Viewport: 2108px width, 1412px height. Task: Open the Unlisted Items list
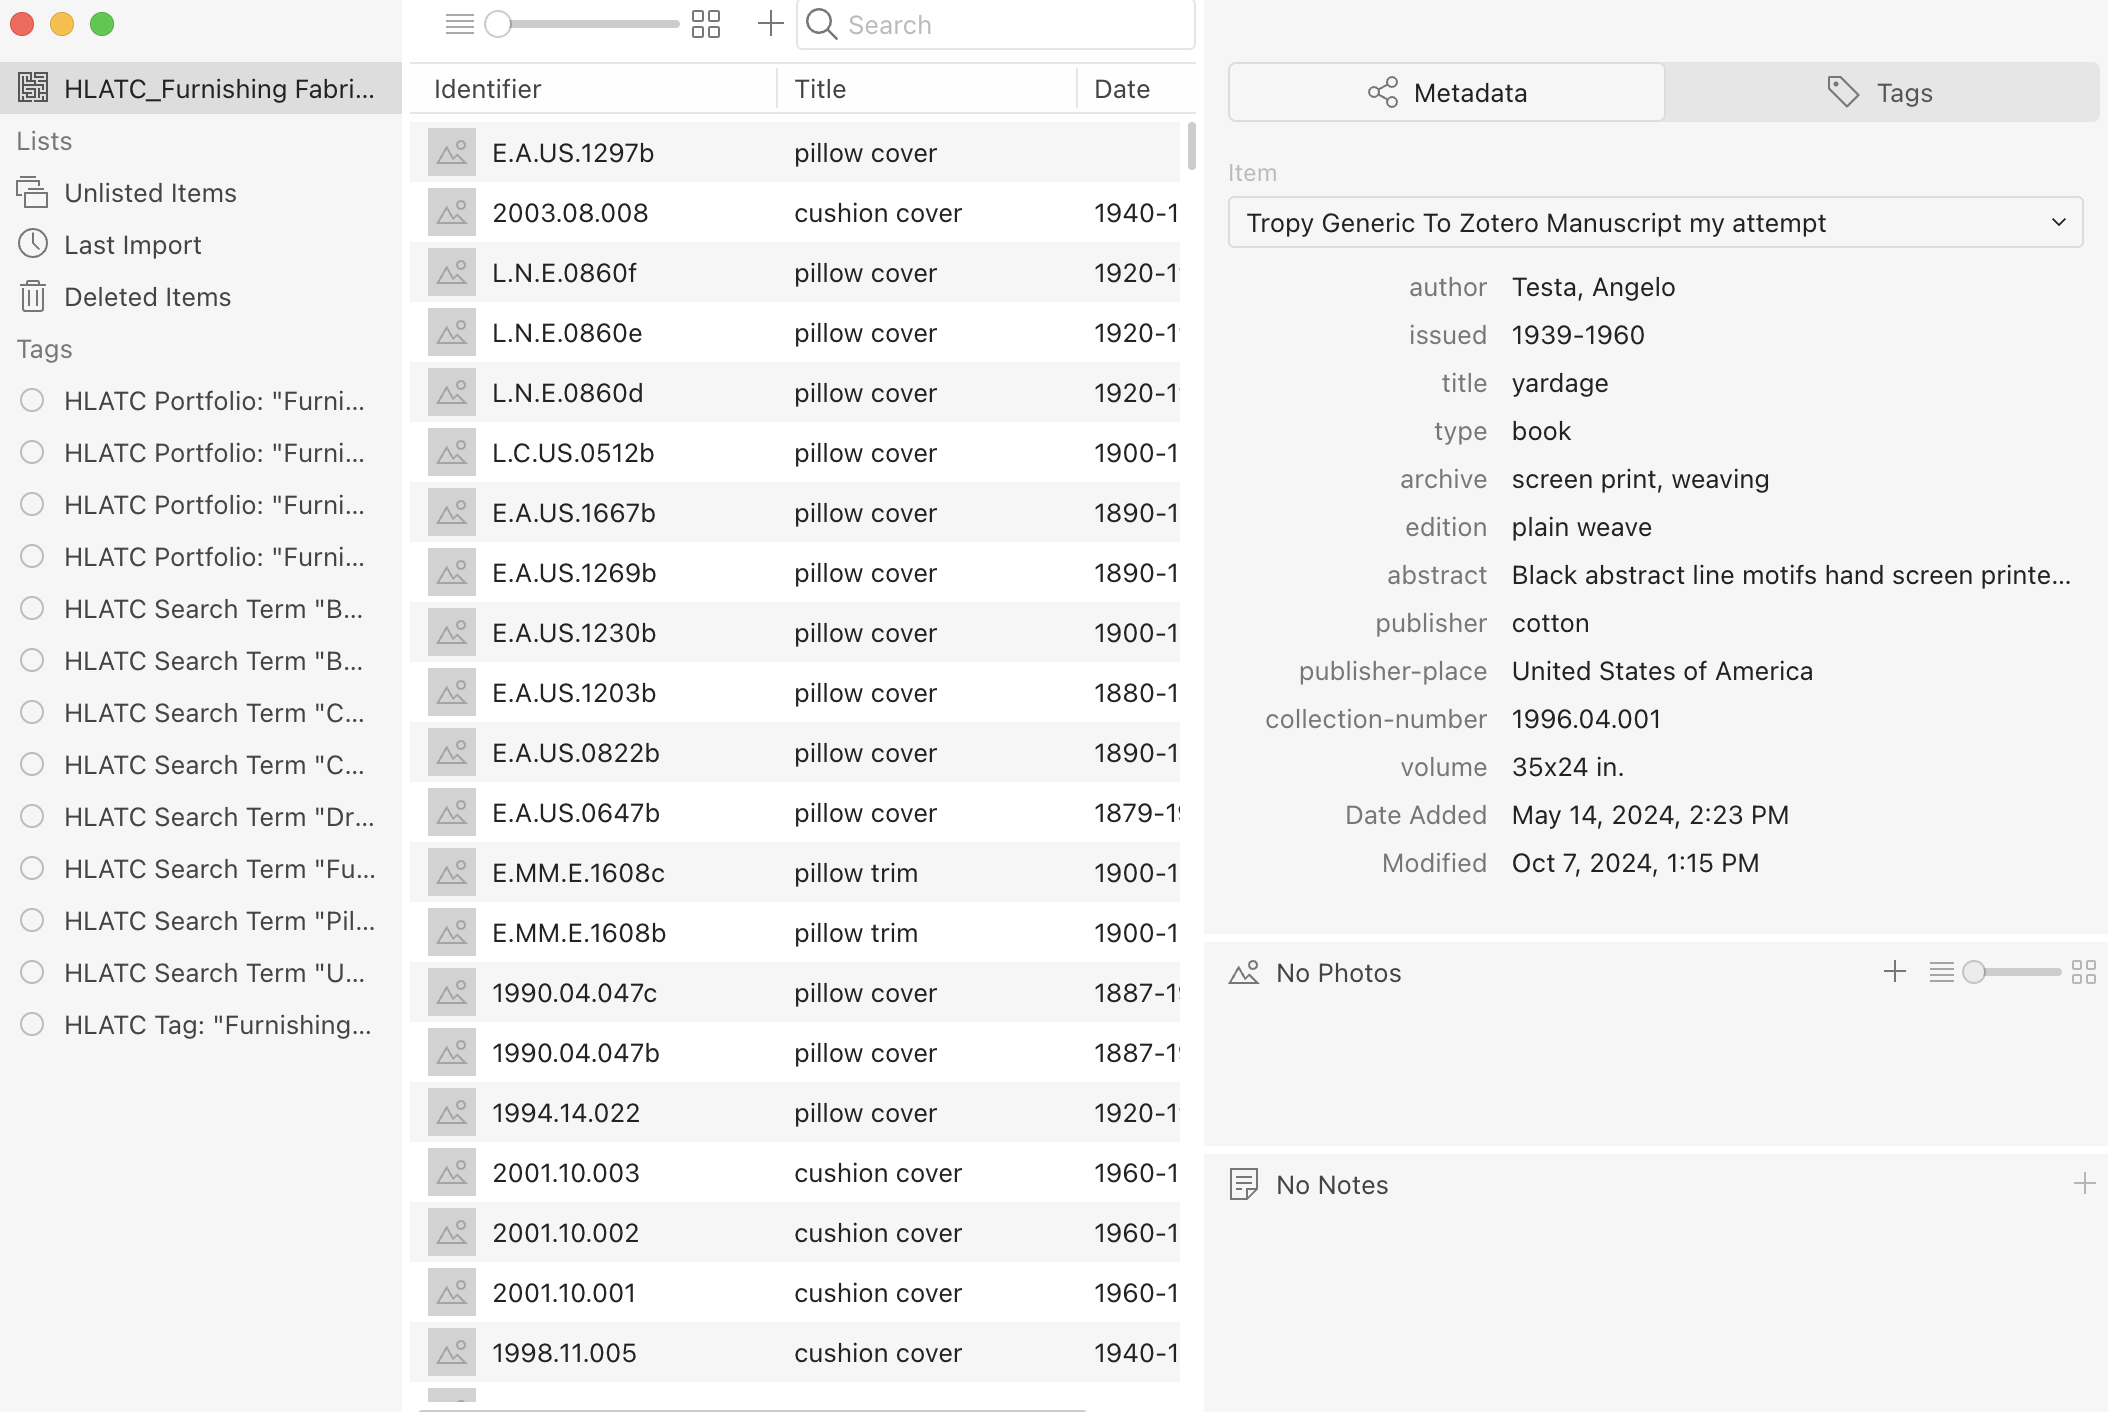click(x=200, y=192)
